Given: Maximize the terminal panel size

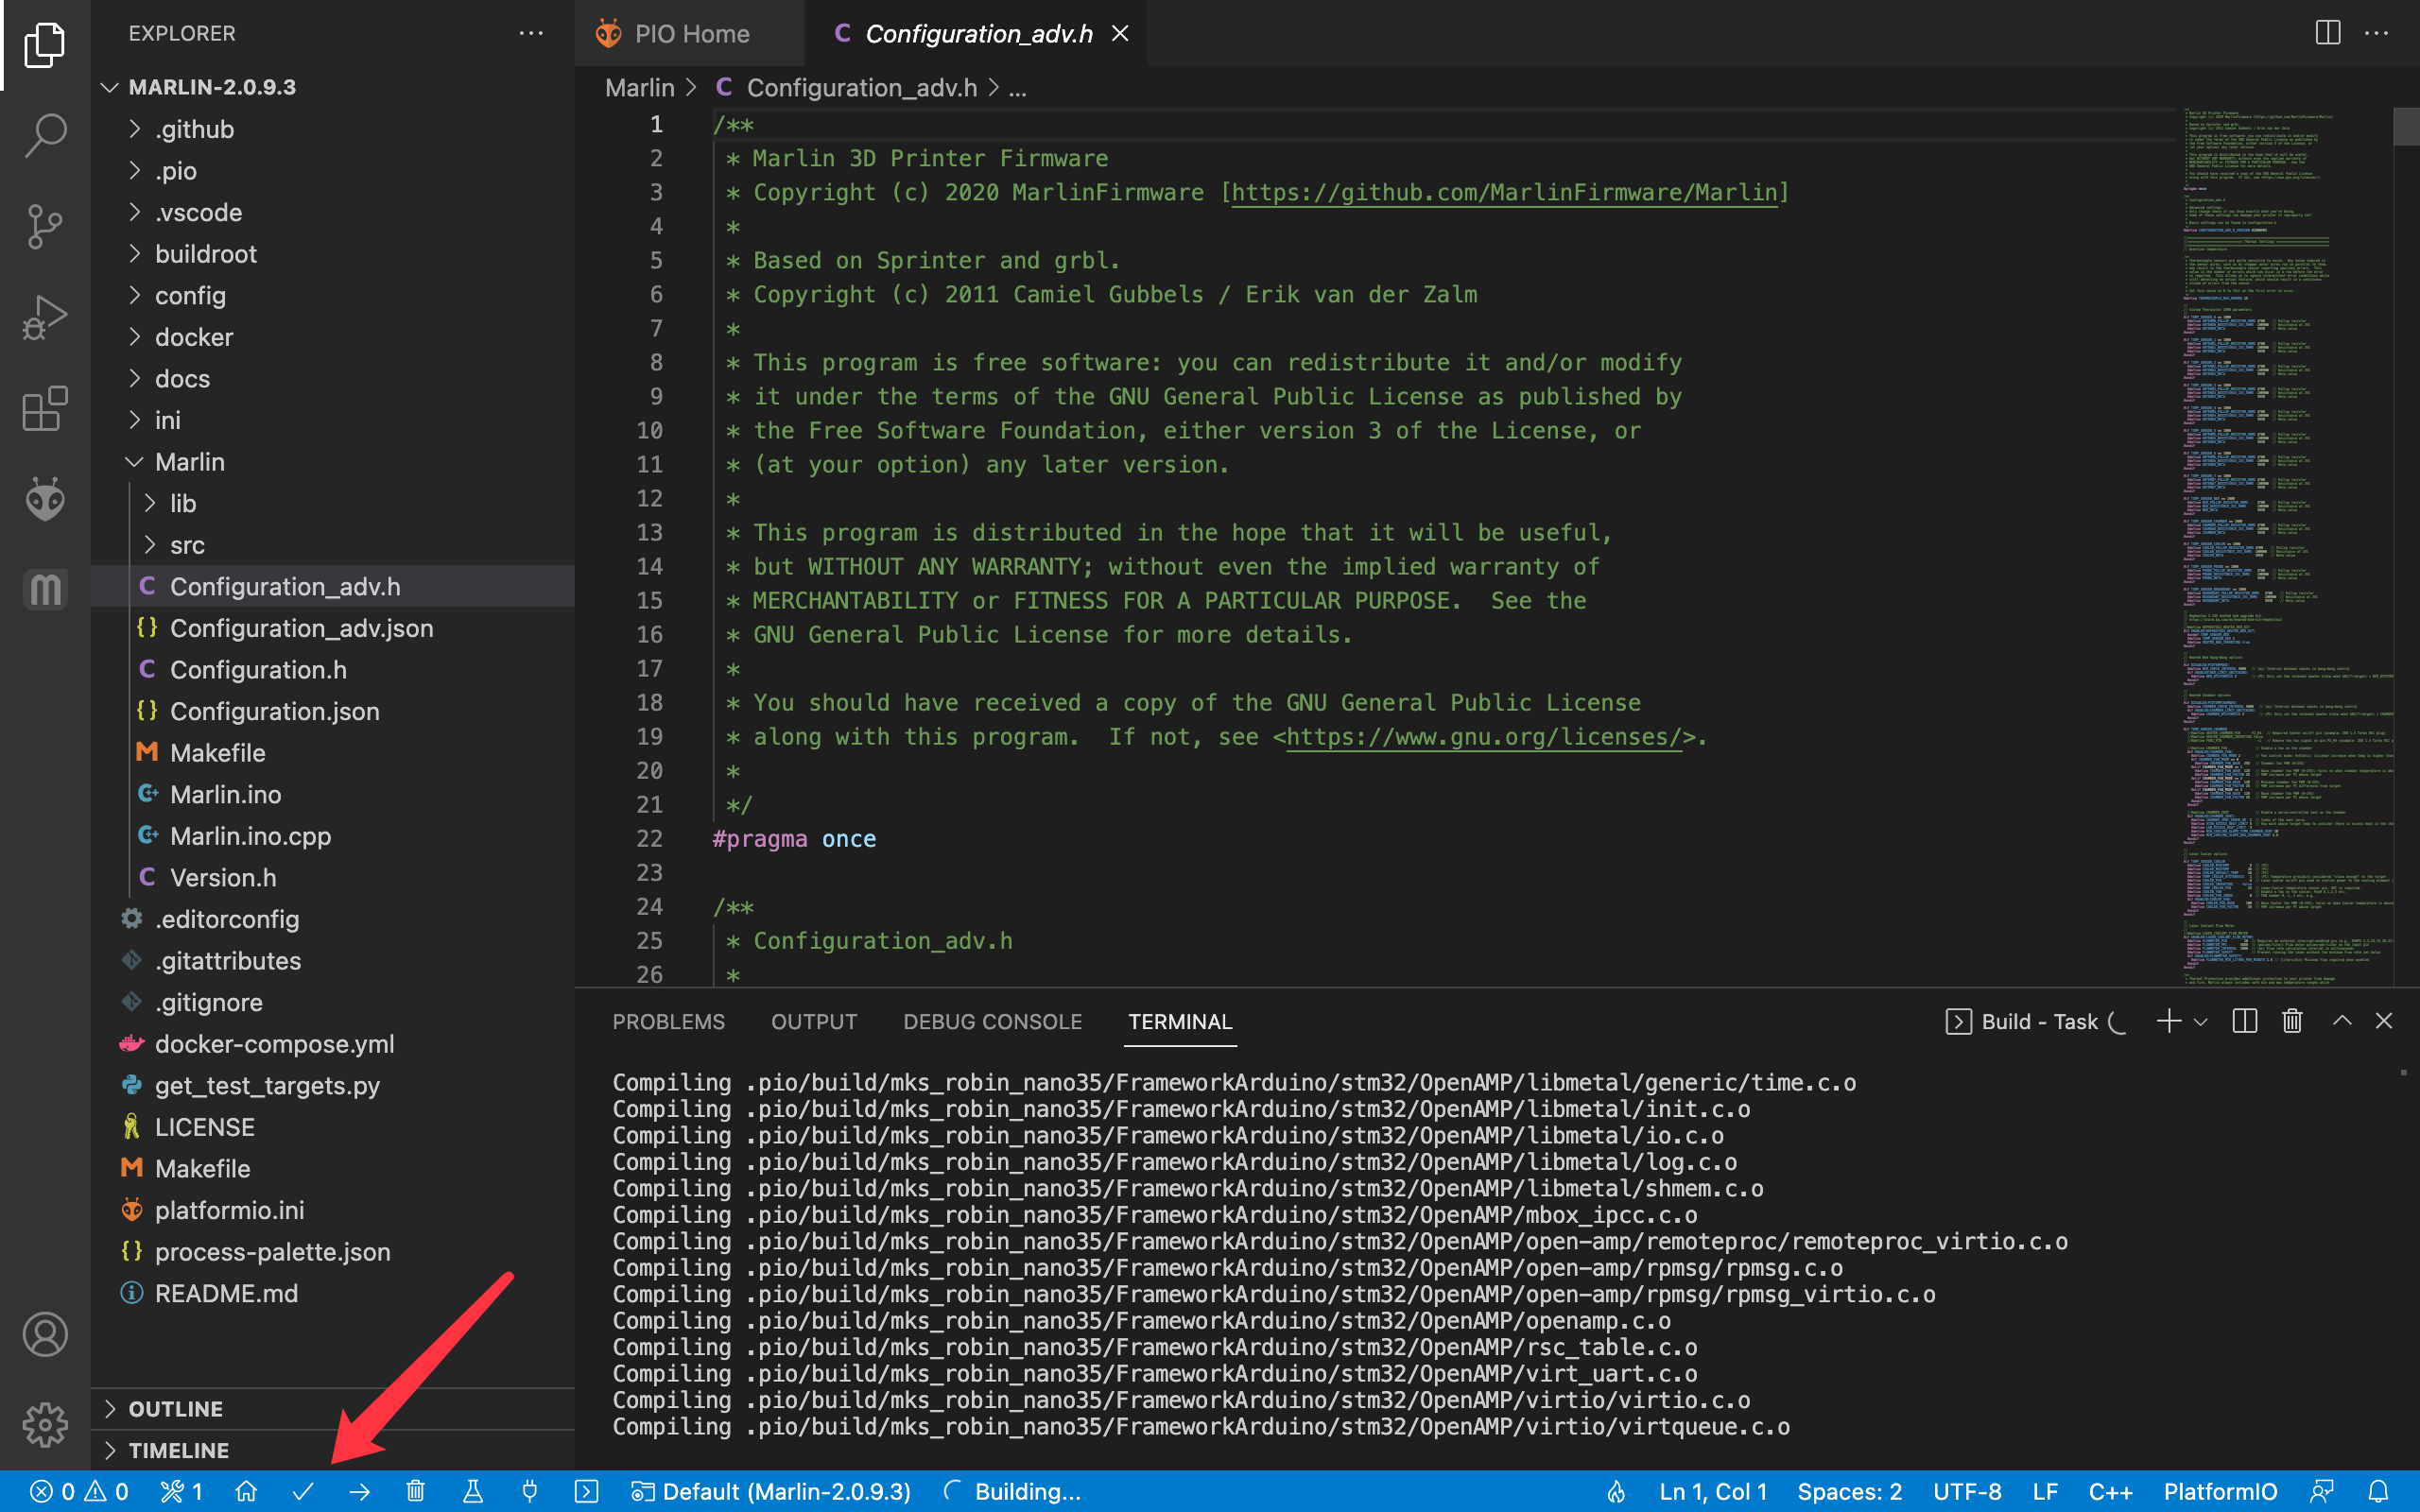Looking at the screenshot, I should (2341, 1021).
